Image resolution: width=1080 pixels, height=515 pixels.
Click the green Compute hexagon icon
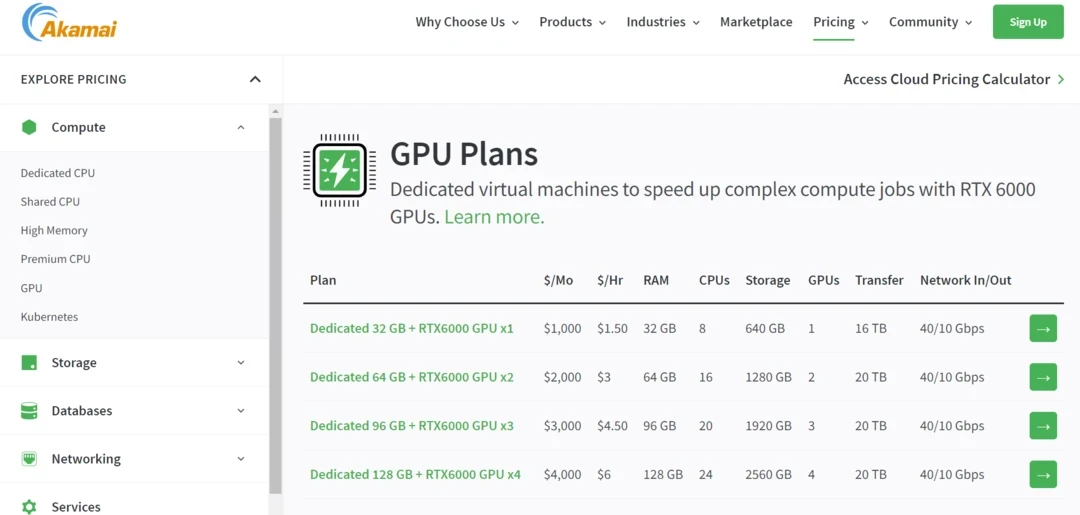(x=29, y=127)
